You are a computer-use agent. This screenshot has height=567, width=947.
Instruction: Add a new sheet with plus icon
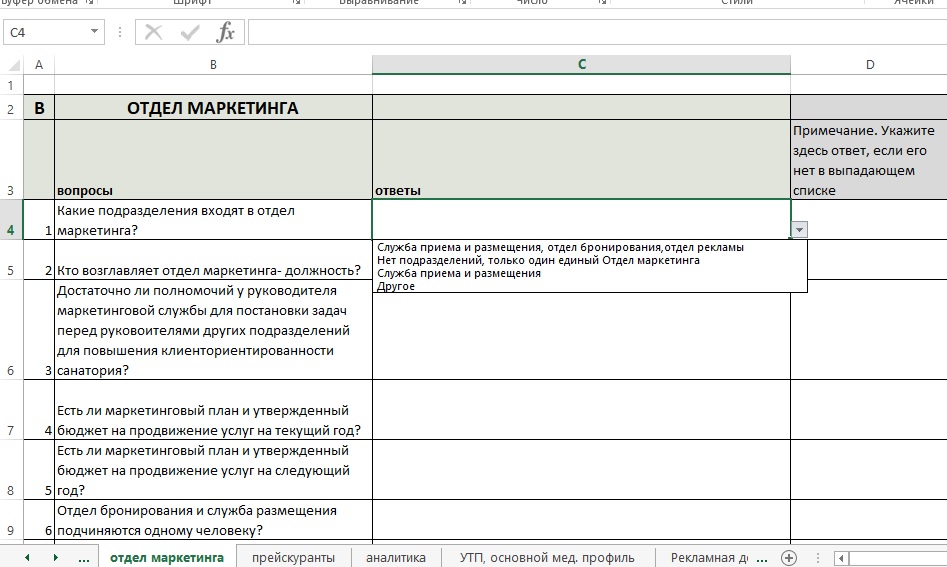click(x=789, y=557)
